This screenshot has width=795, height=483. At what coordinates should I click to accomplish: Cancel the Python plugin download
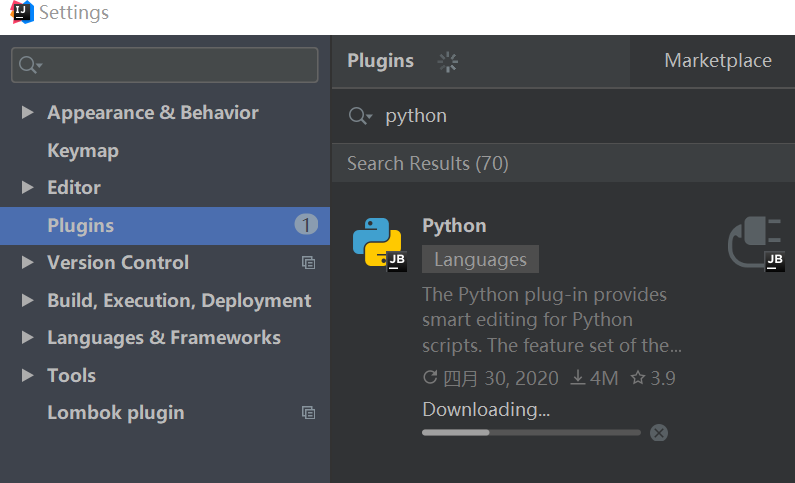[658, 433]
